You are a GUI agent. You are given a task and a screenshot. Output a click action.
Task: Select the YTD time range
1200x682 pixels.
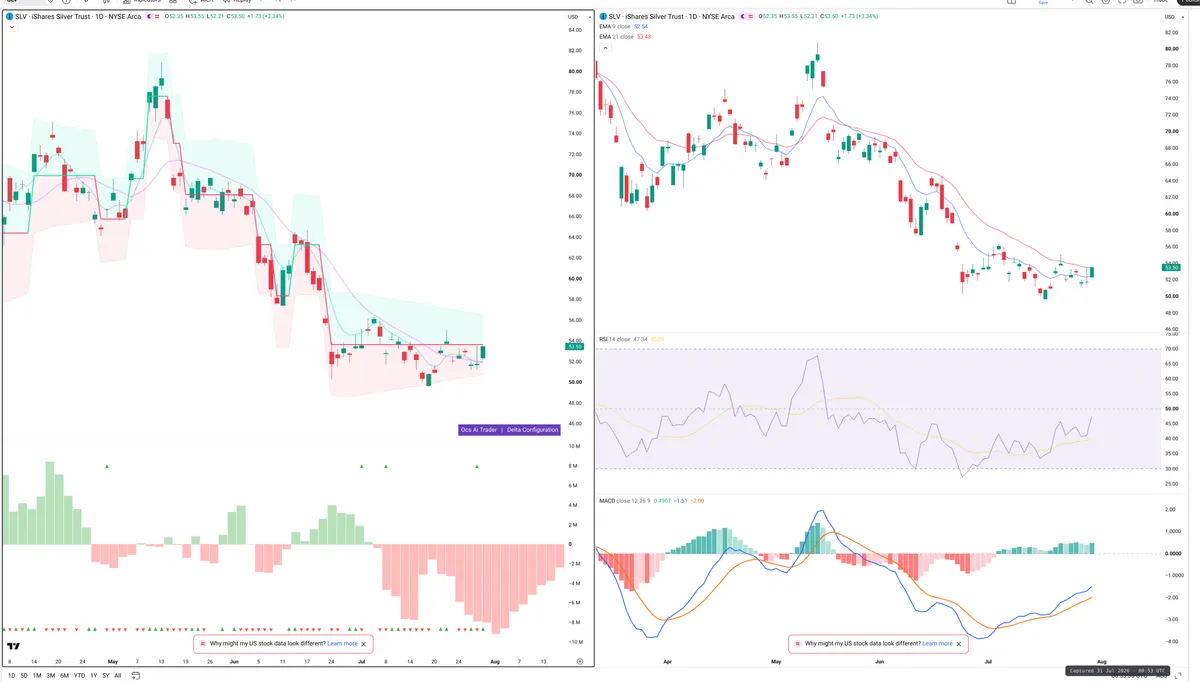(x=79, y=676)
